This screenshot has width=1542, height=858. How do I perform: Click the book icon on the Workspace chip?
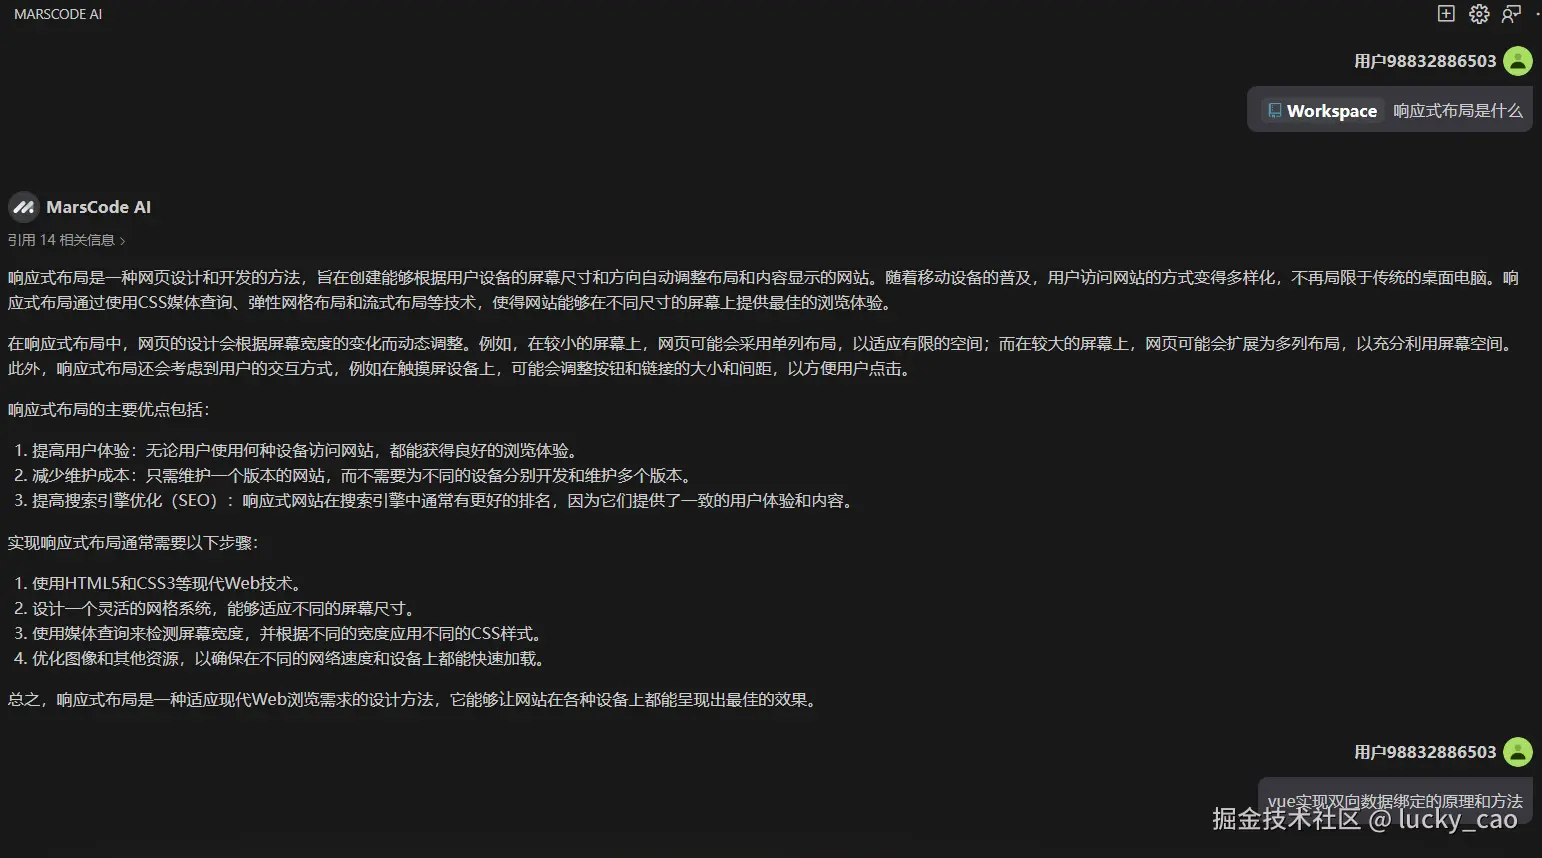point(1274,110)
